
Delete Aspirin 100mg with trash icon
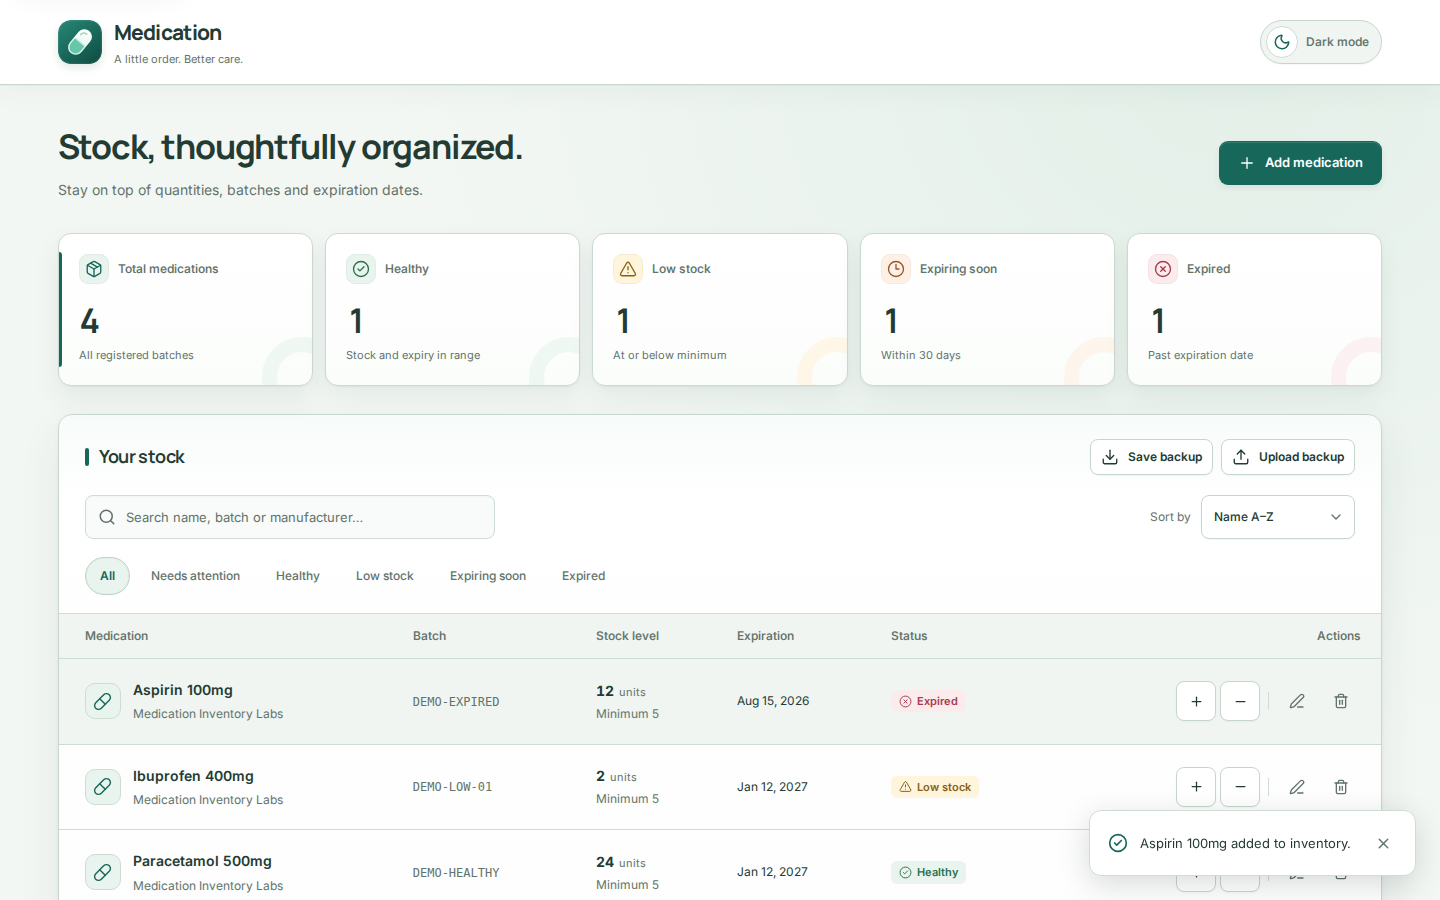pyautogui.click(x=1341, y=701)
